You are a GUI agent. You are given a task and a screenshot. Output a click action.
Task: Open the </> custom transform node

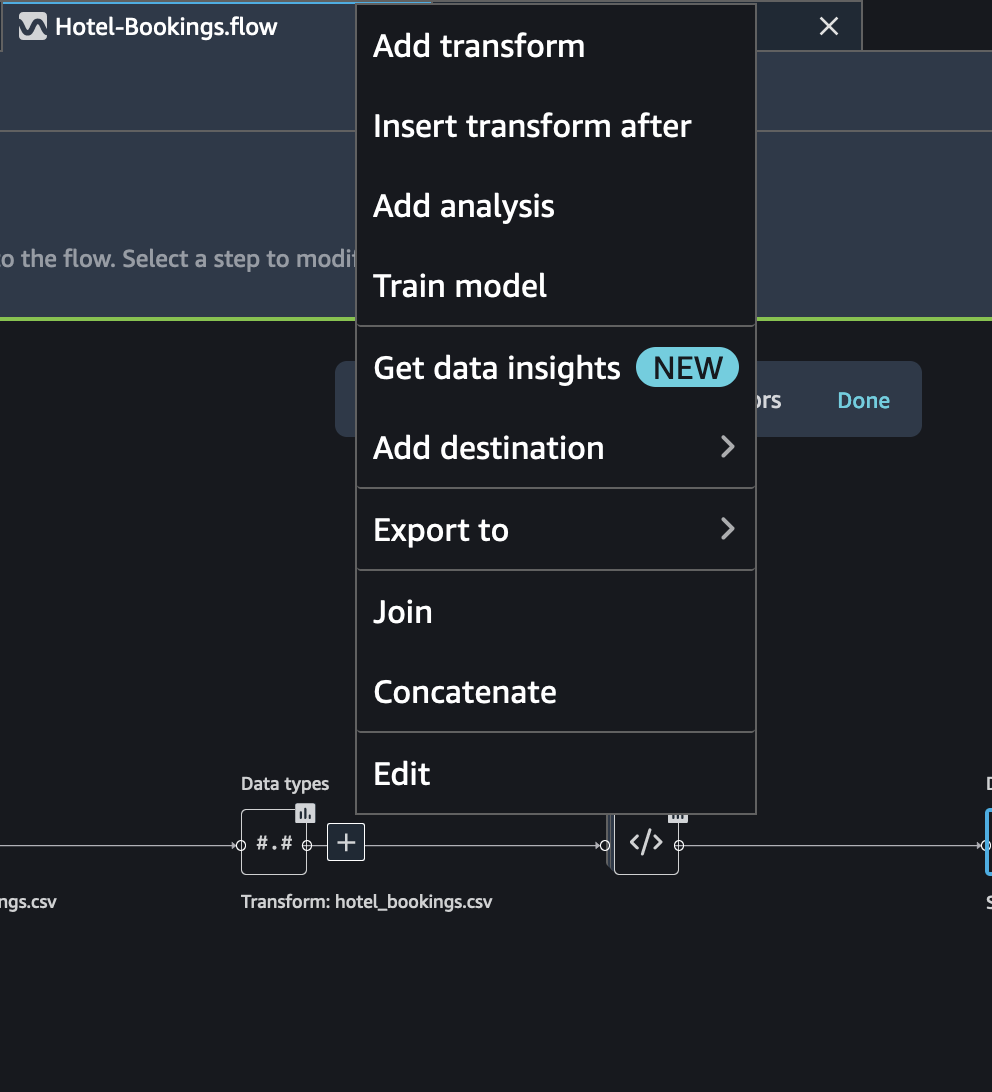(x=646, y=843)
